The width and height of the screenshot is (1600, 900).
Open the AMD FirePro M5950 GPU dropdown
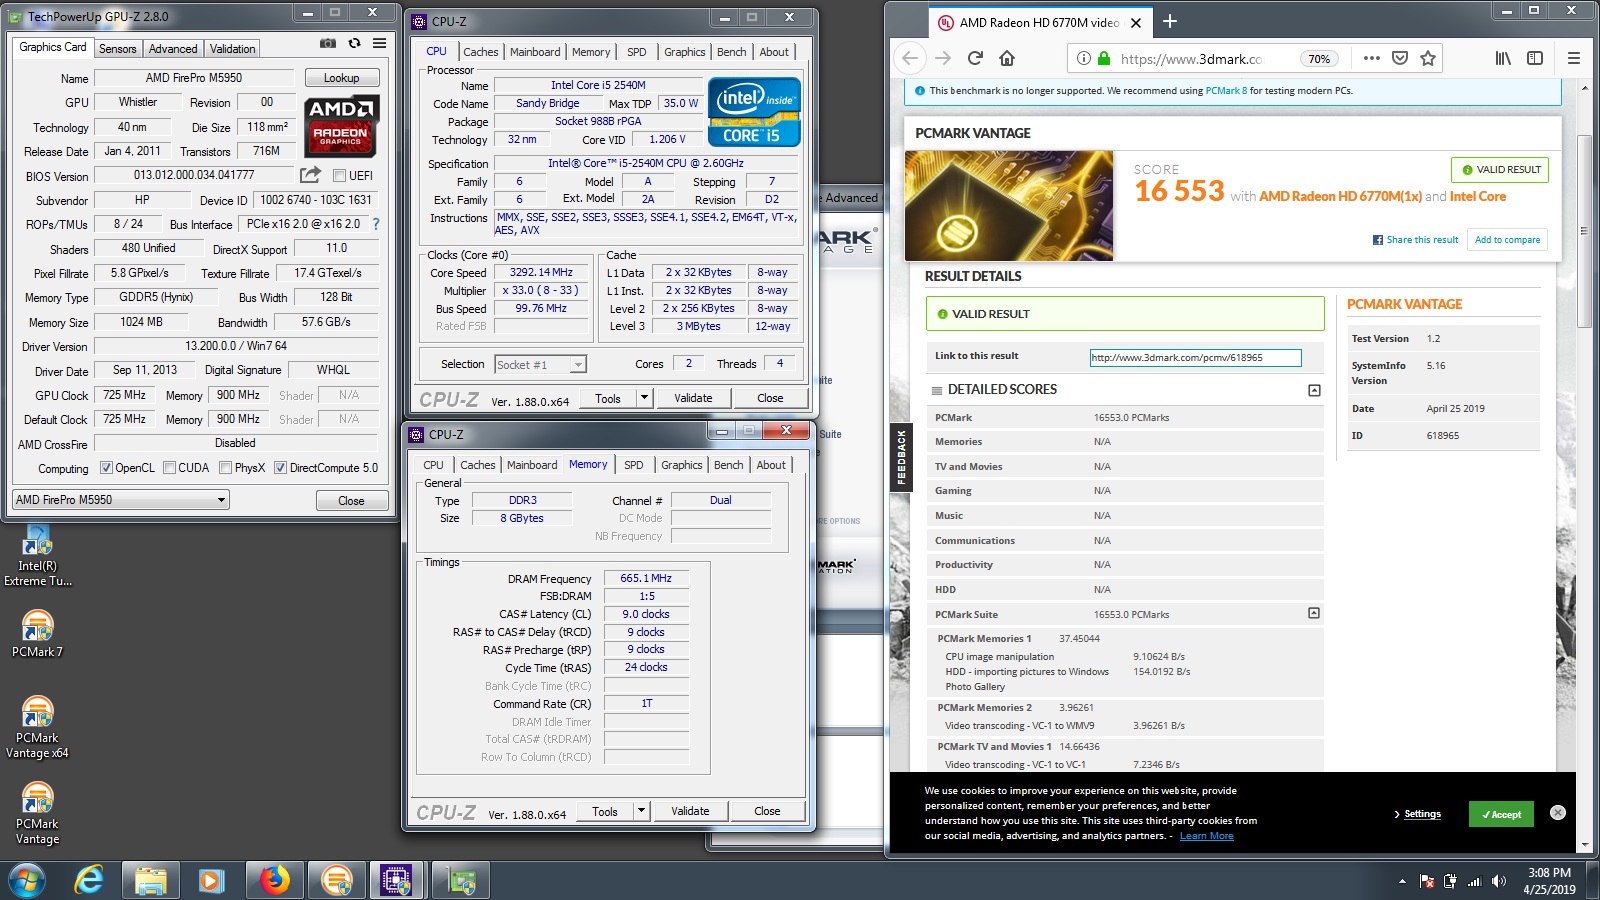coord(121,500)
